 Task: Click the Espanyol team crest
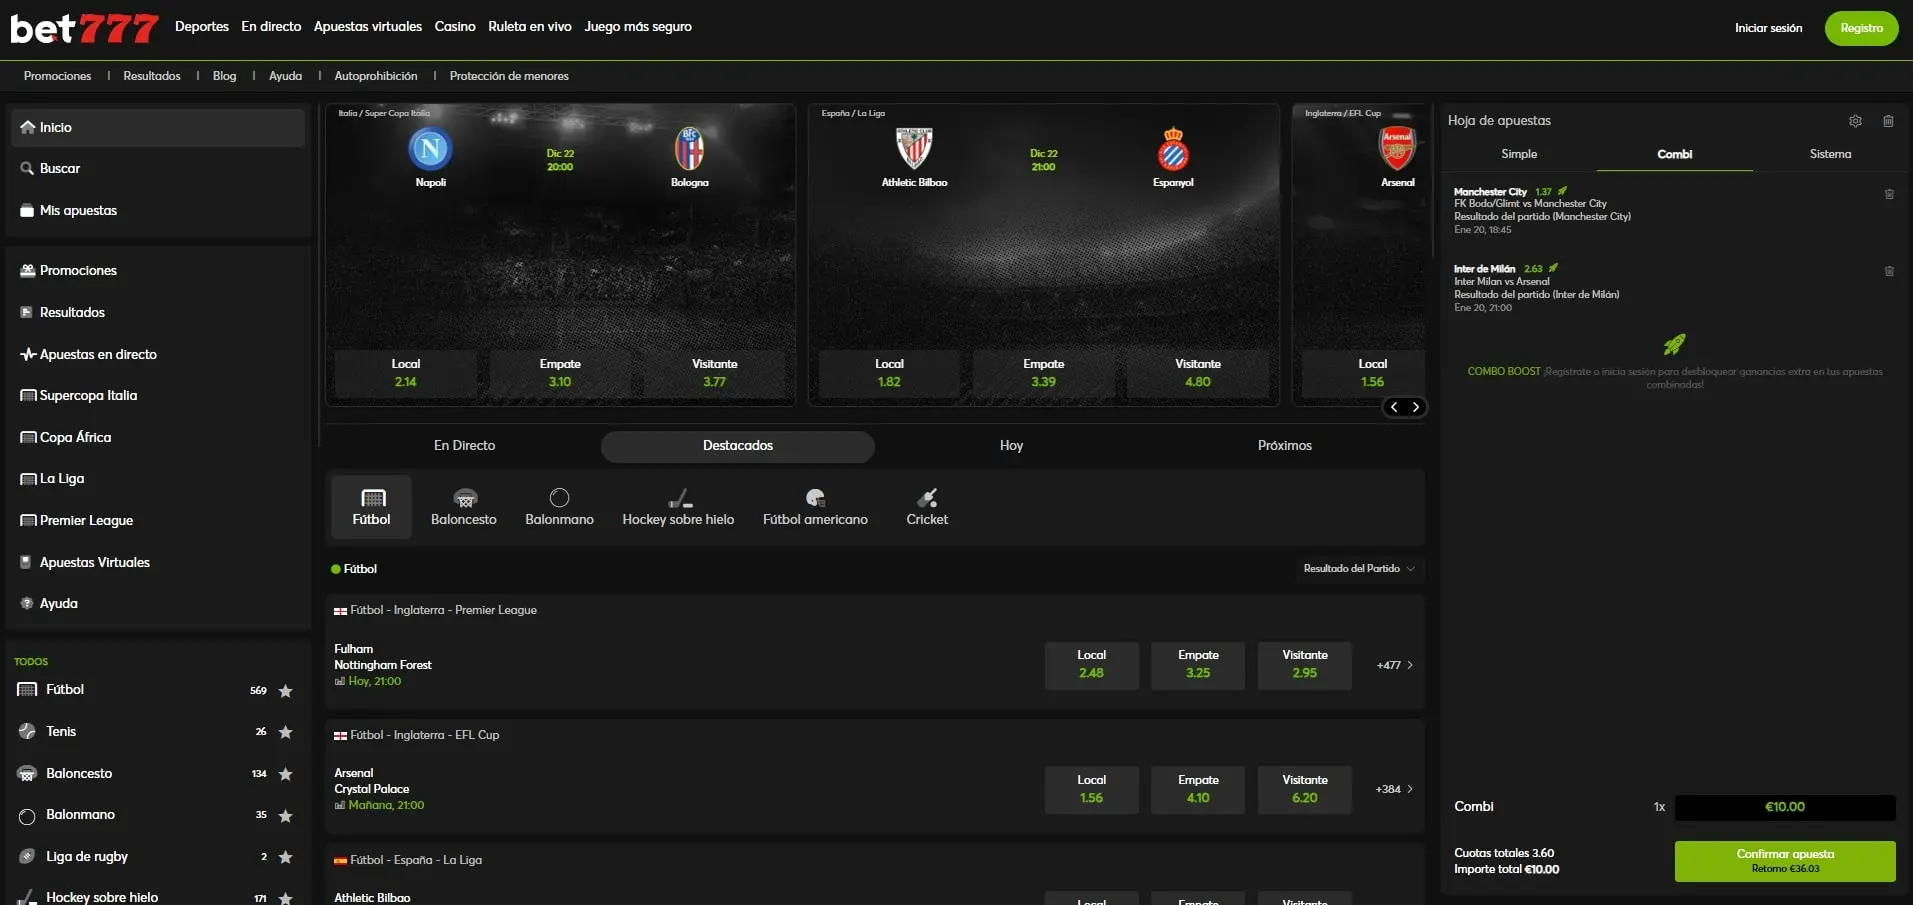pos(1173,149)
